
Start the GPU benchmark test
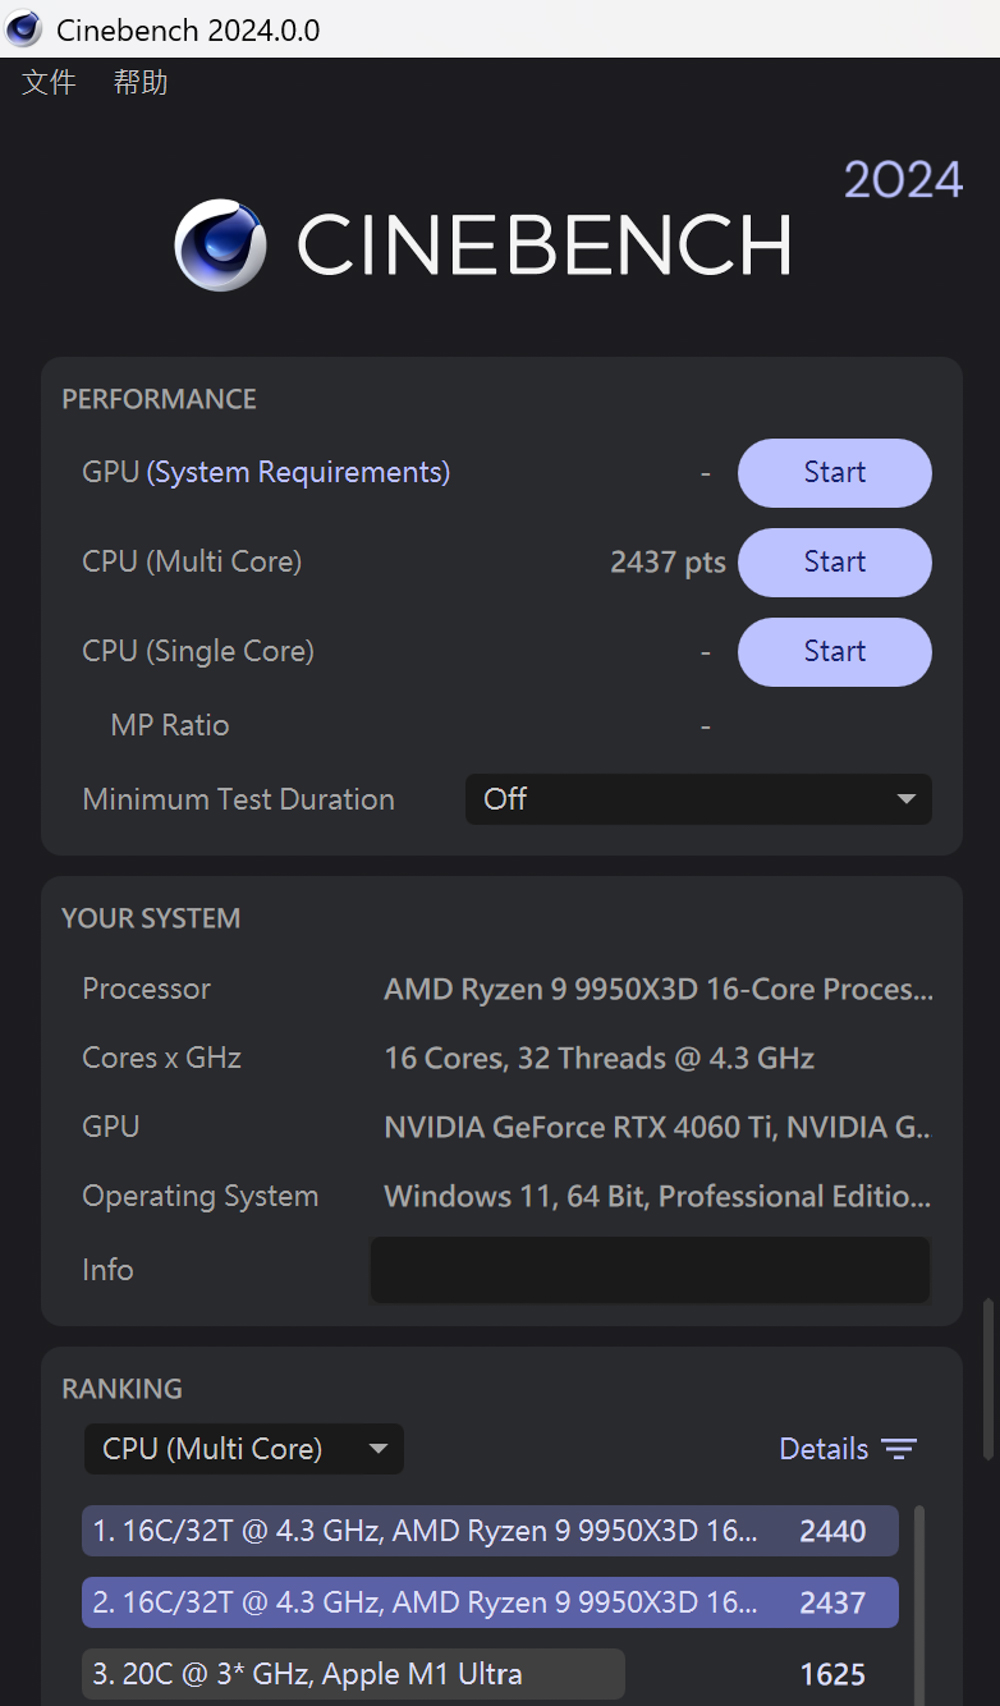tap(834, 473)
